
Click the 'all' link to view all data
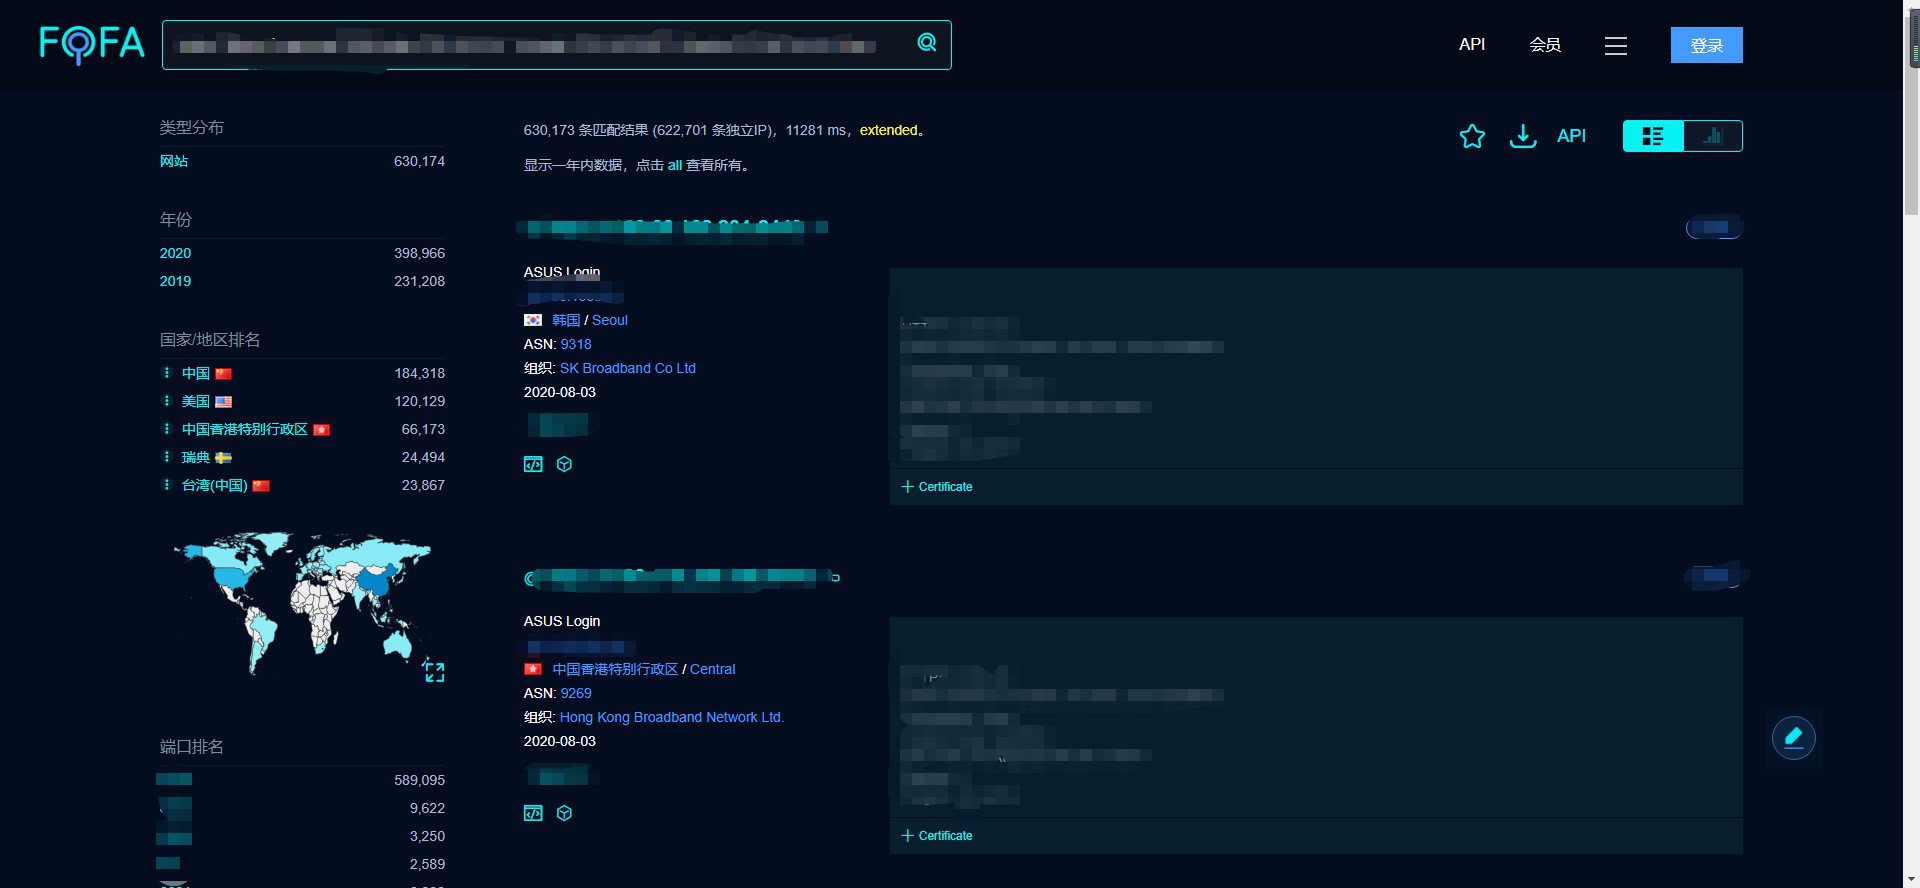tap(675, 165)
